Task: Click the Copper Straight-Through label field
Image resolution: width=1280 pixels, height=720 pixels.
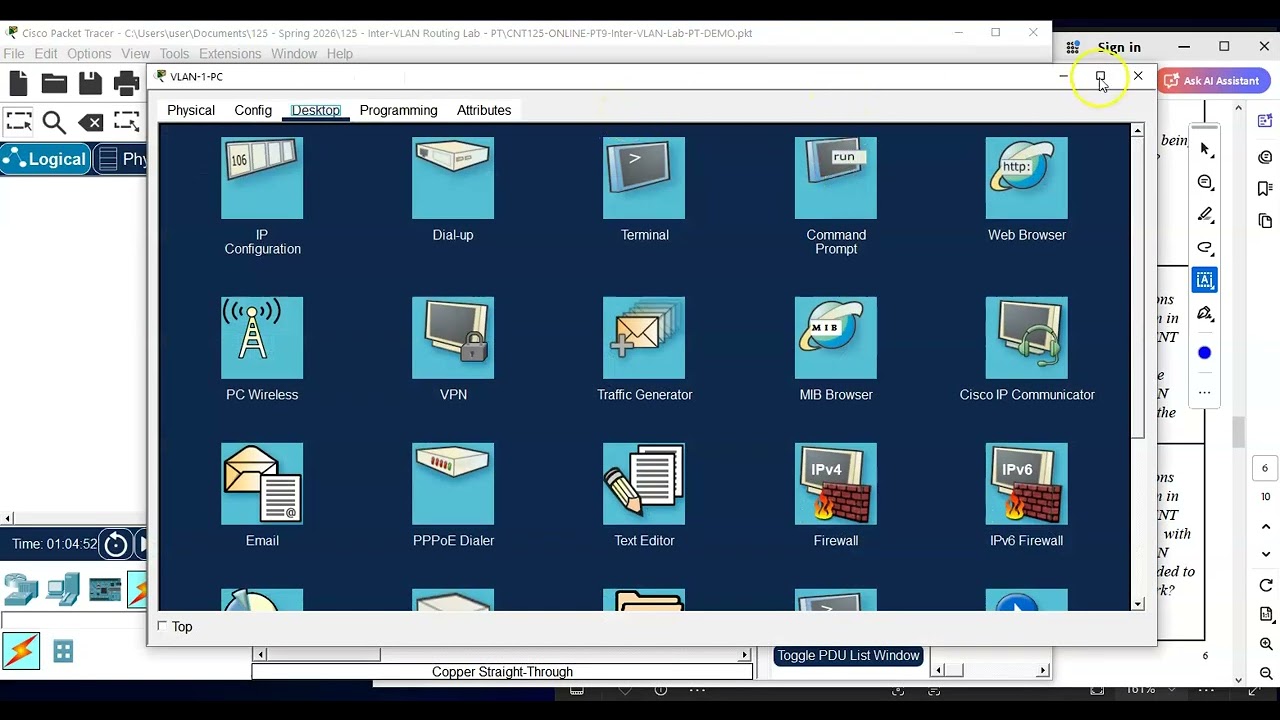Action: (502, 672)
